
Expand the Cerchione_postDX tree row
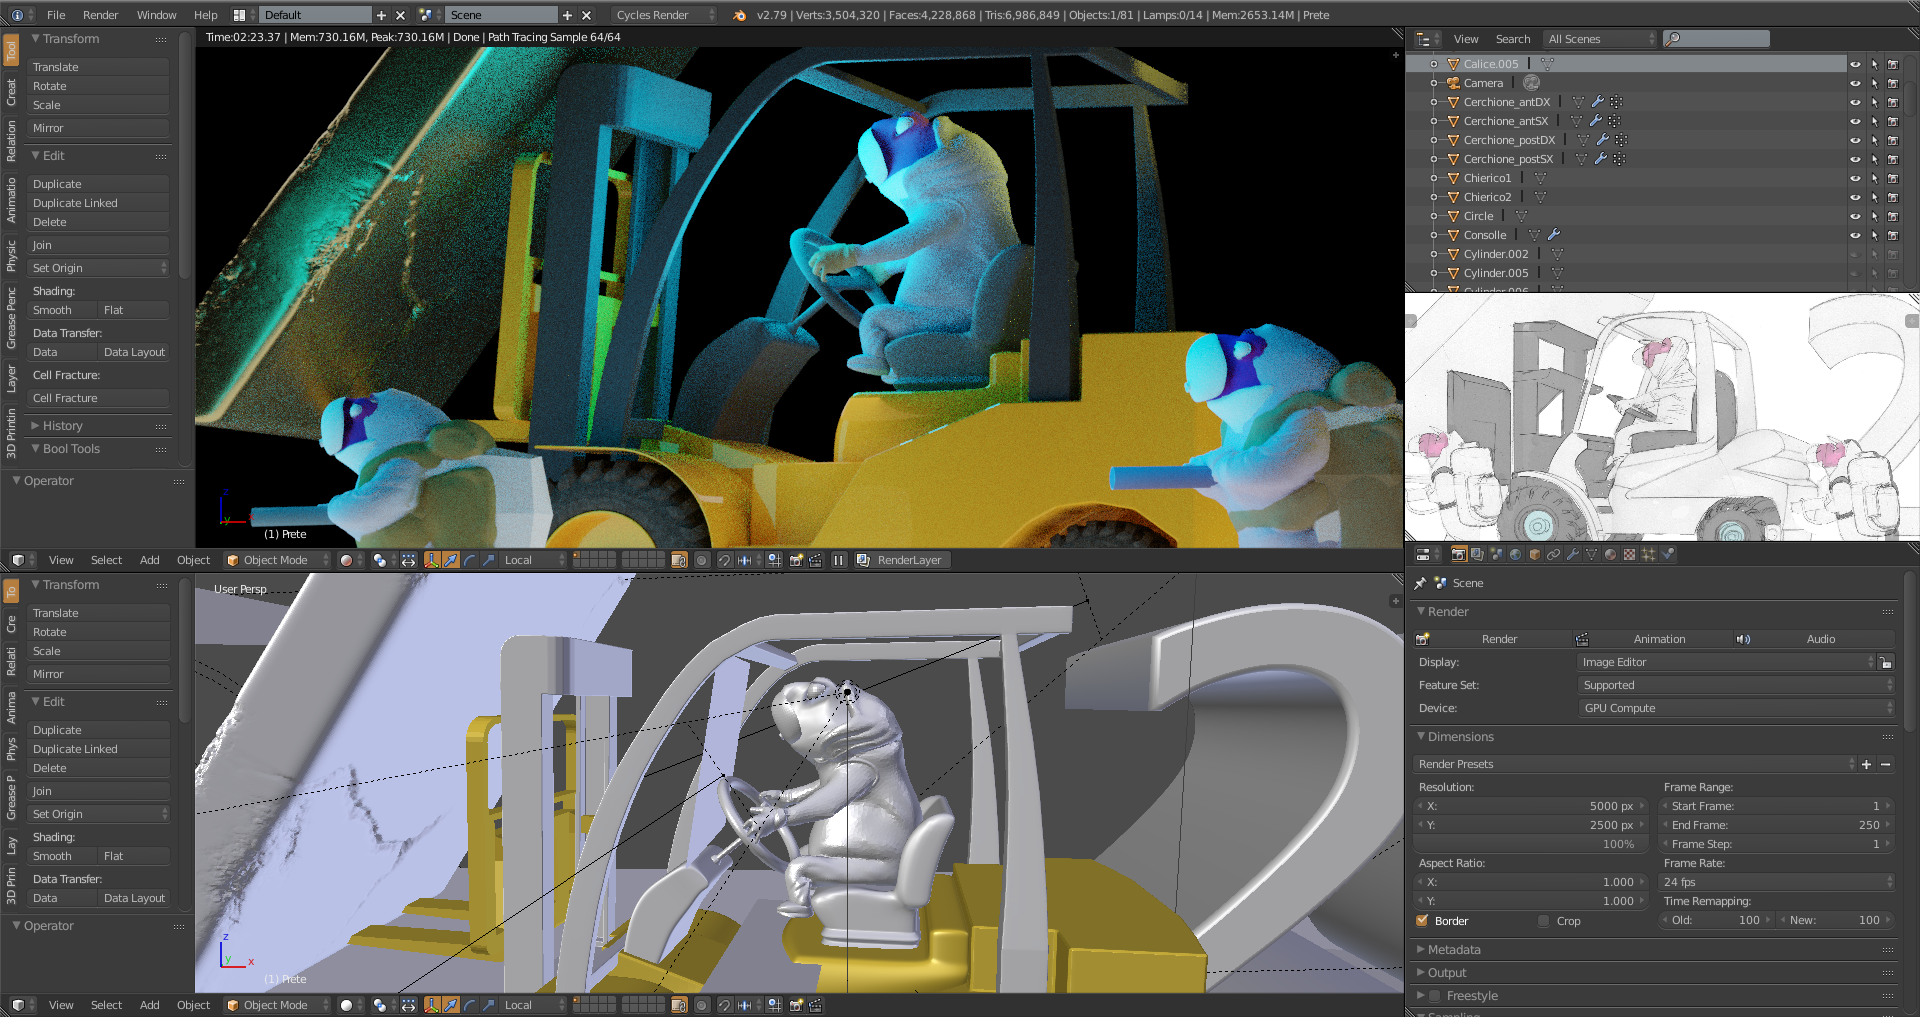[1434, 140]
